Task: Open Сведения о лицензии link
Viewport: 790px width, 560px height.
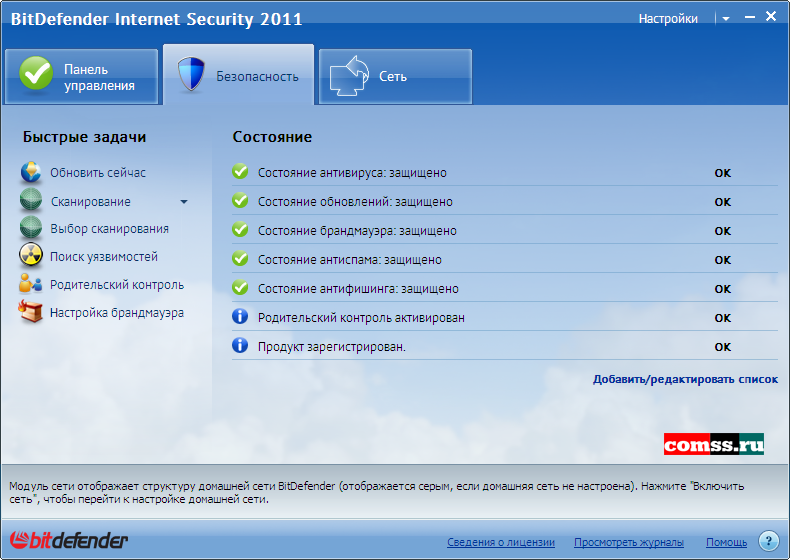Action: pos(501,542)
